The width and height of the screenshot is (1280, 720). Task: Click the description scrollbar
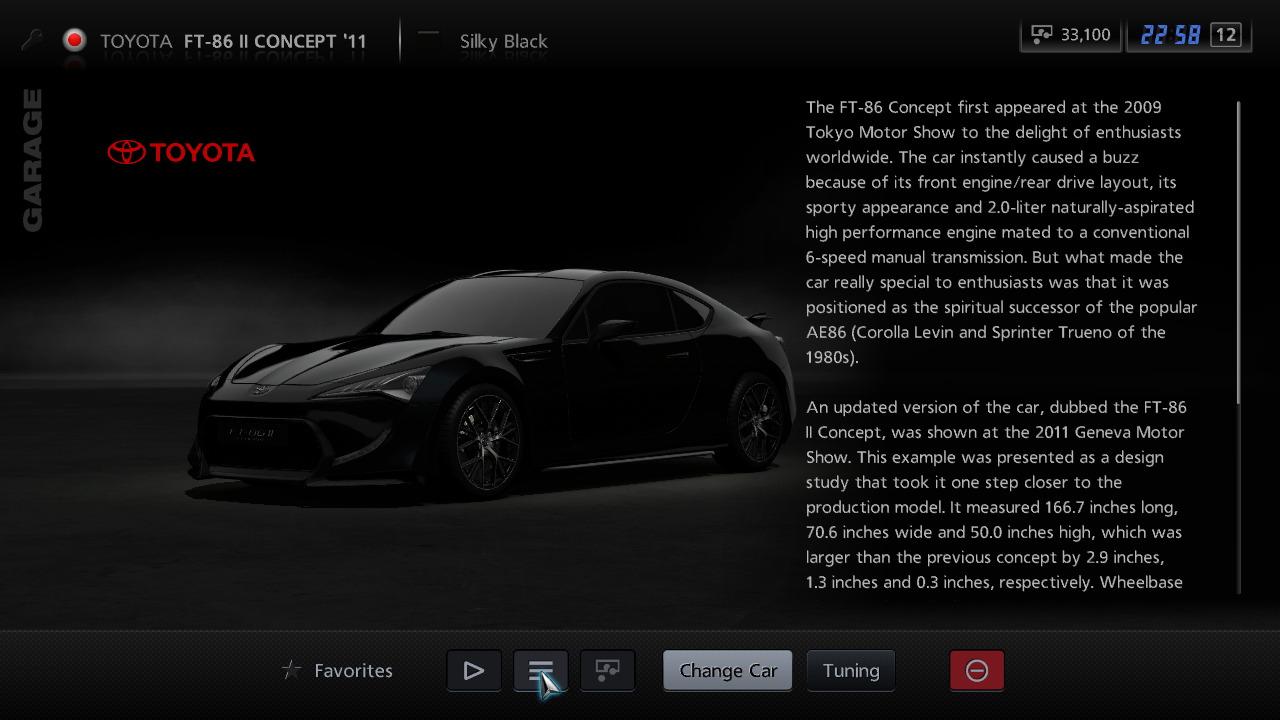pos(1238,347)
